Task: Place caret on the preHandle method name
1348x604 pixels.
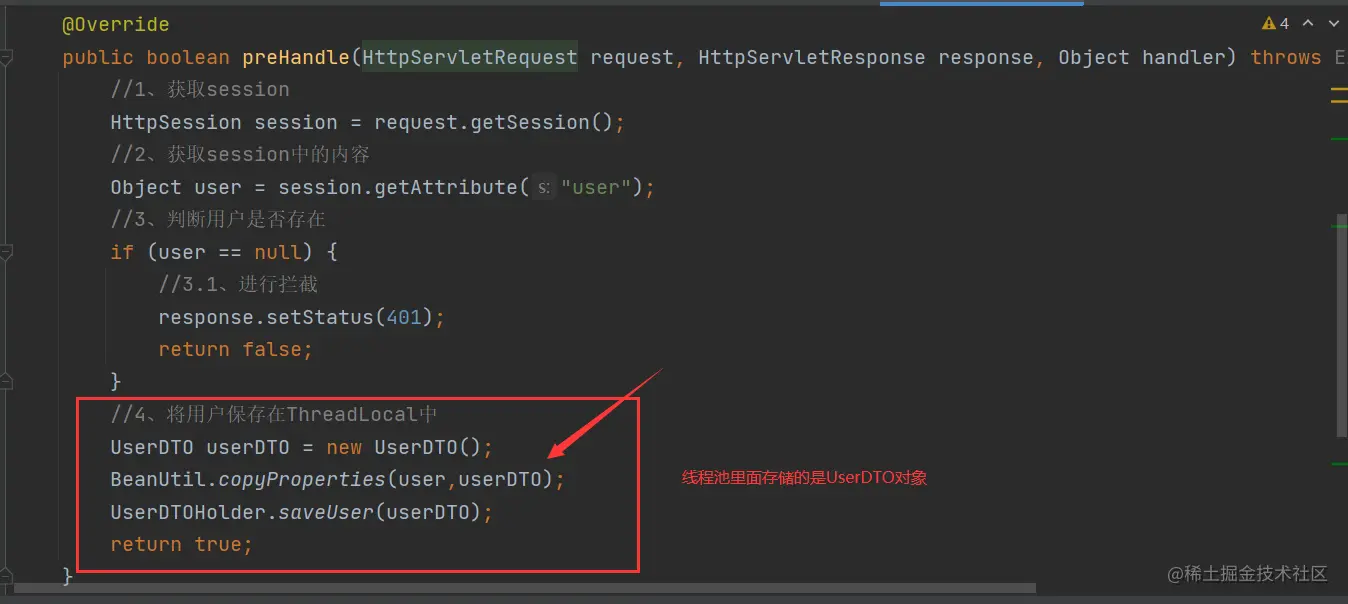Action: (x=296, y=57)
